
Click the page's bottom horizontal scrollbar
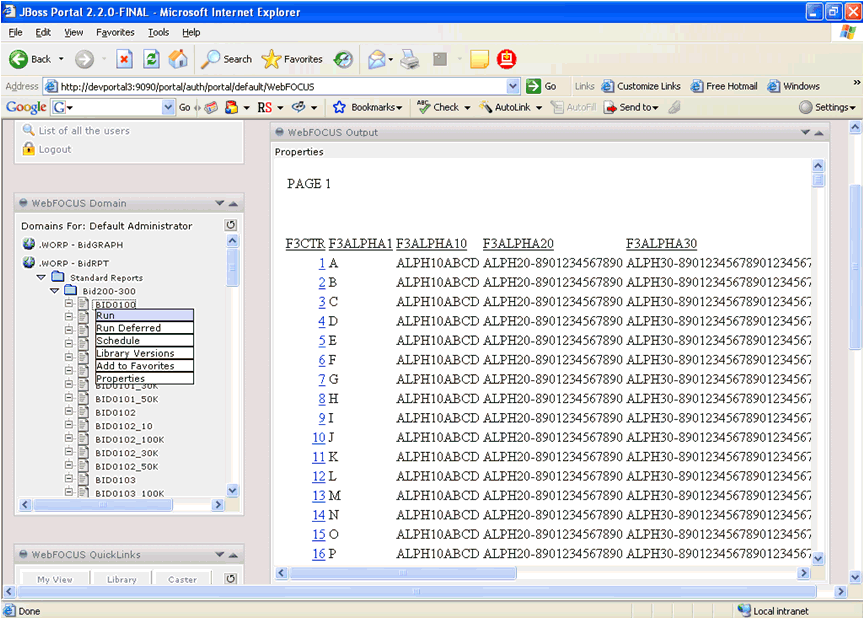pyautogui.click(x=417, y=592)
